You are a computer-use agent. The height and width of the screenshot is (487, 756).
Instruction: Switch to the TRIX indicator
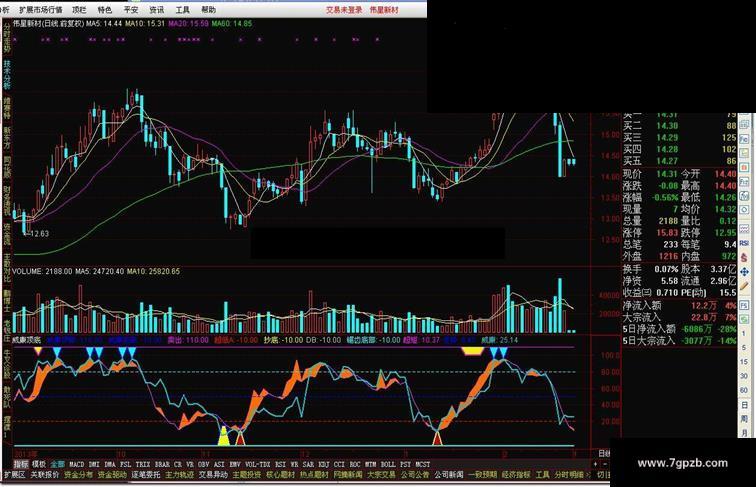143,464
